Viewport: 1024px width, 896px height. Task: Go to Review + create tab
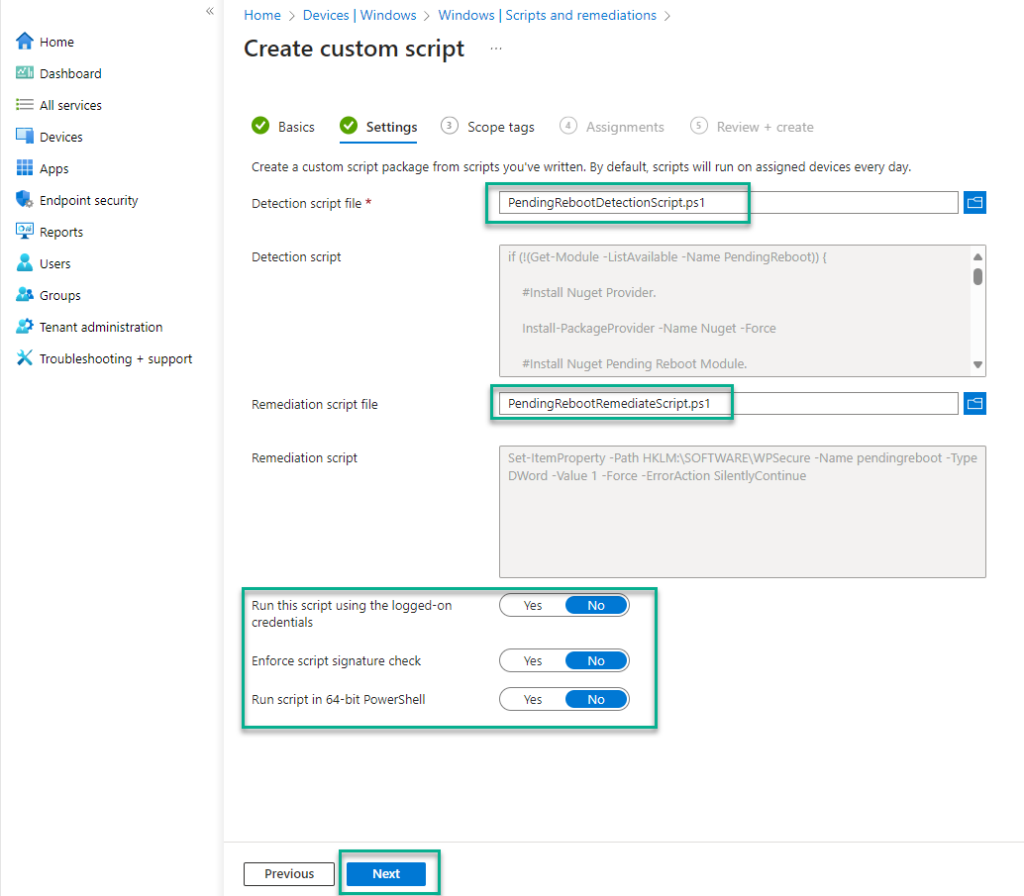tap(752, 127)
